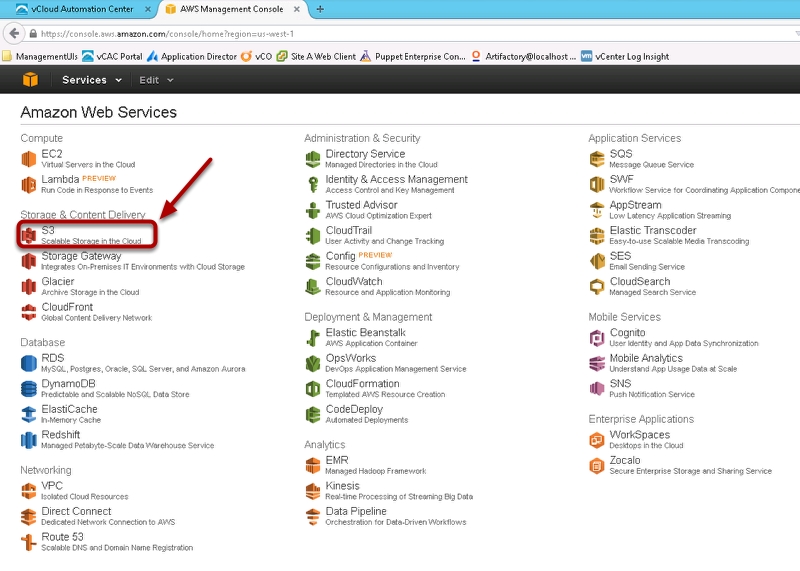Click the site lock icon in address bar
This screenshot has height=571, width=800.
pos(33,34)
